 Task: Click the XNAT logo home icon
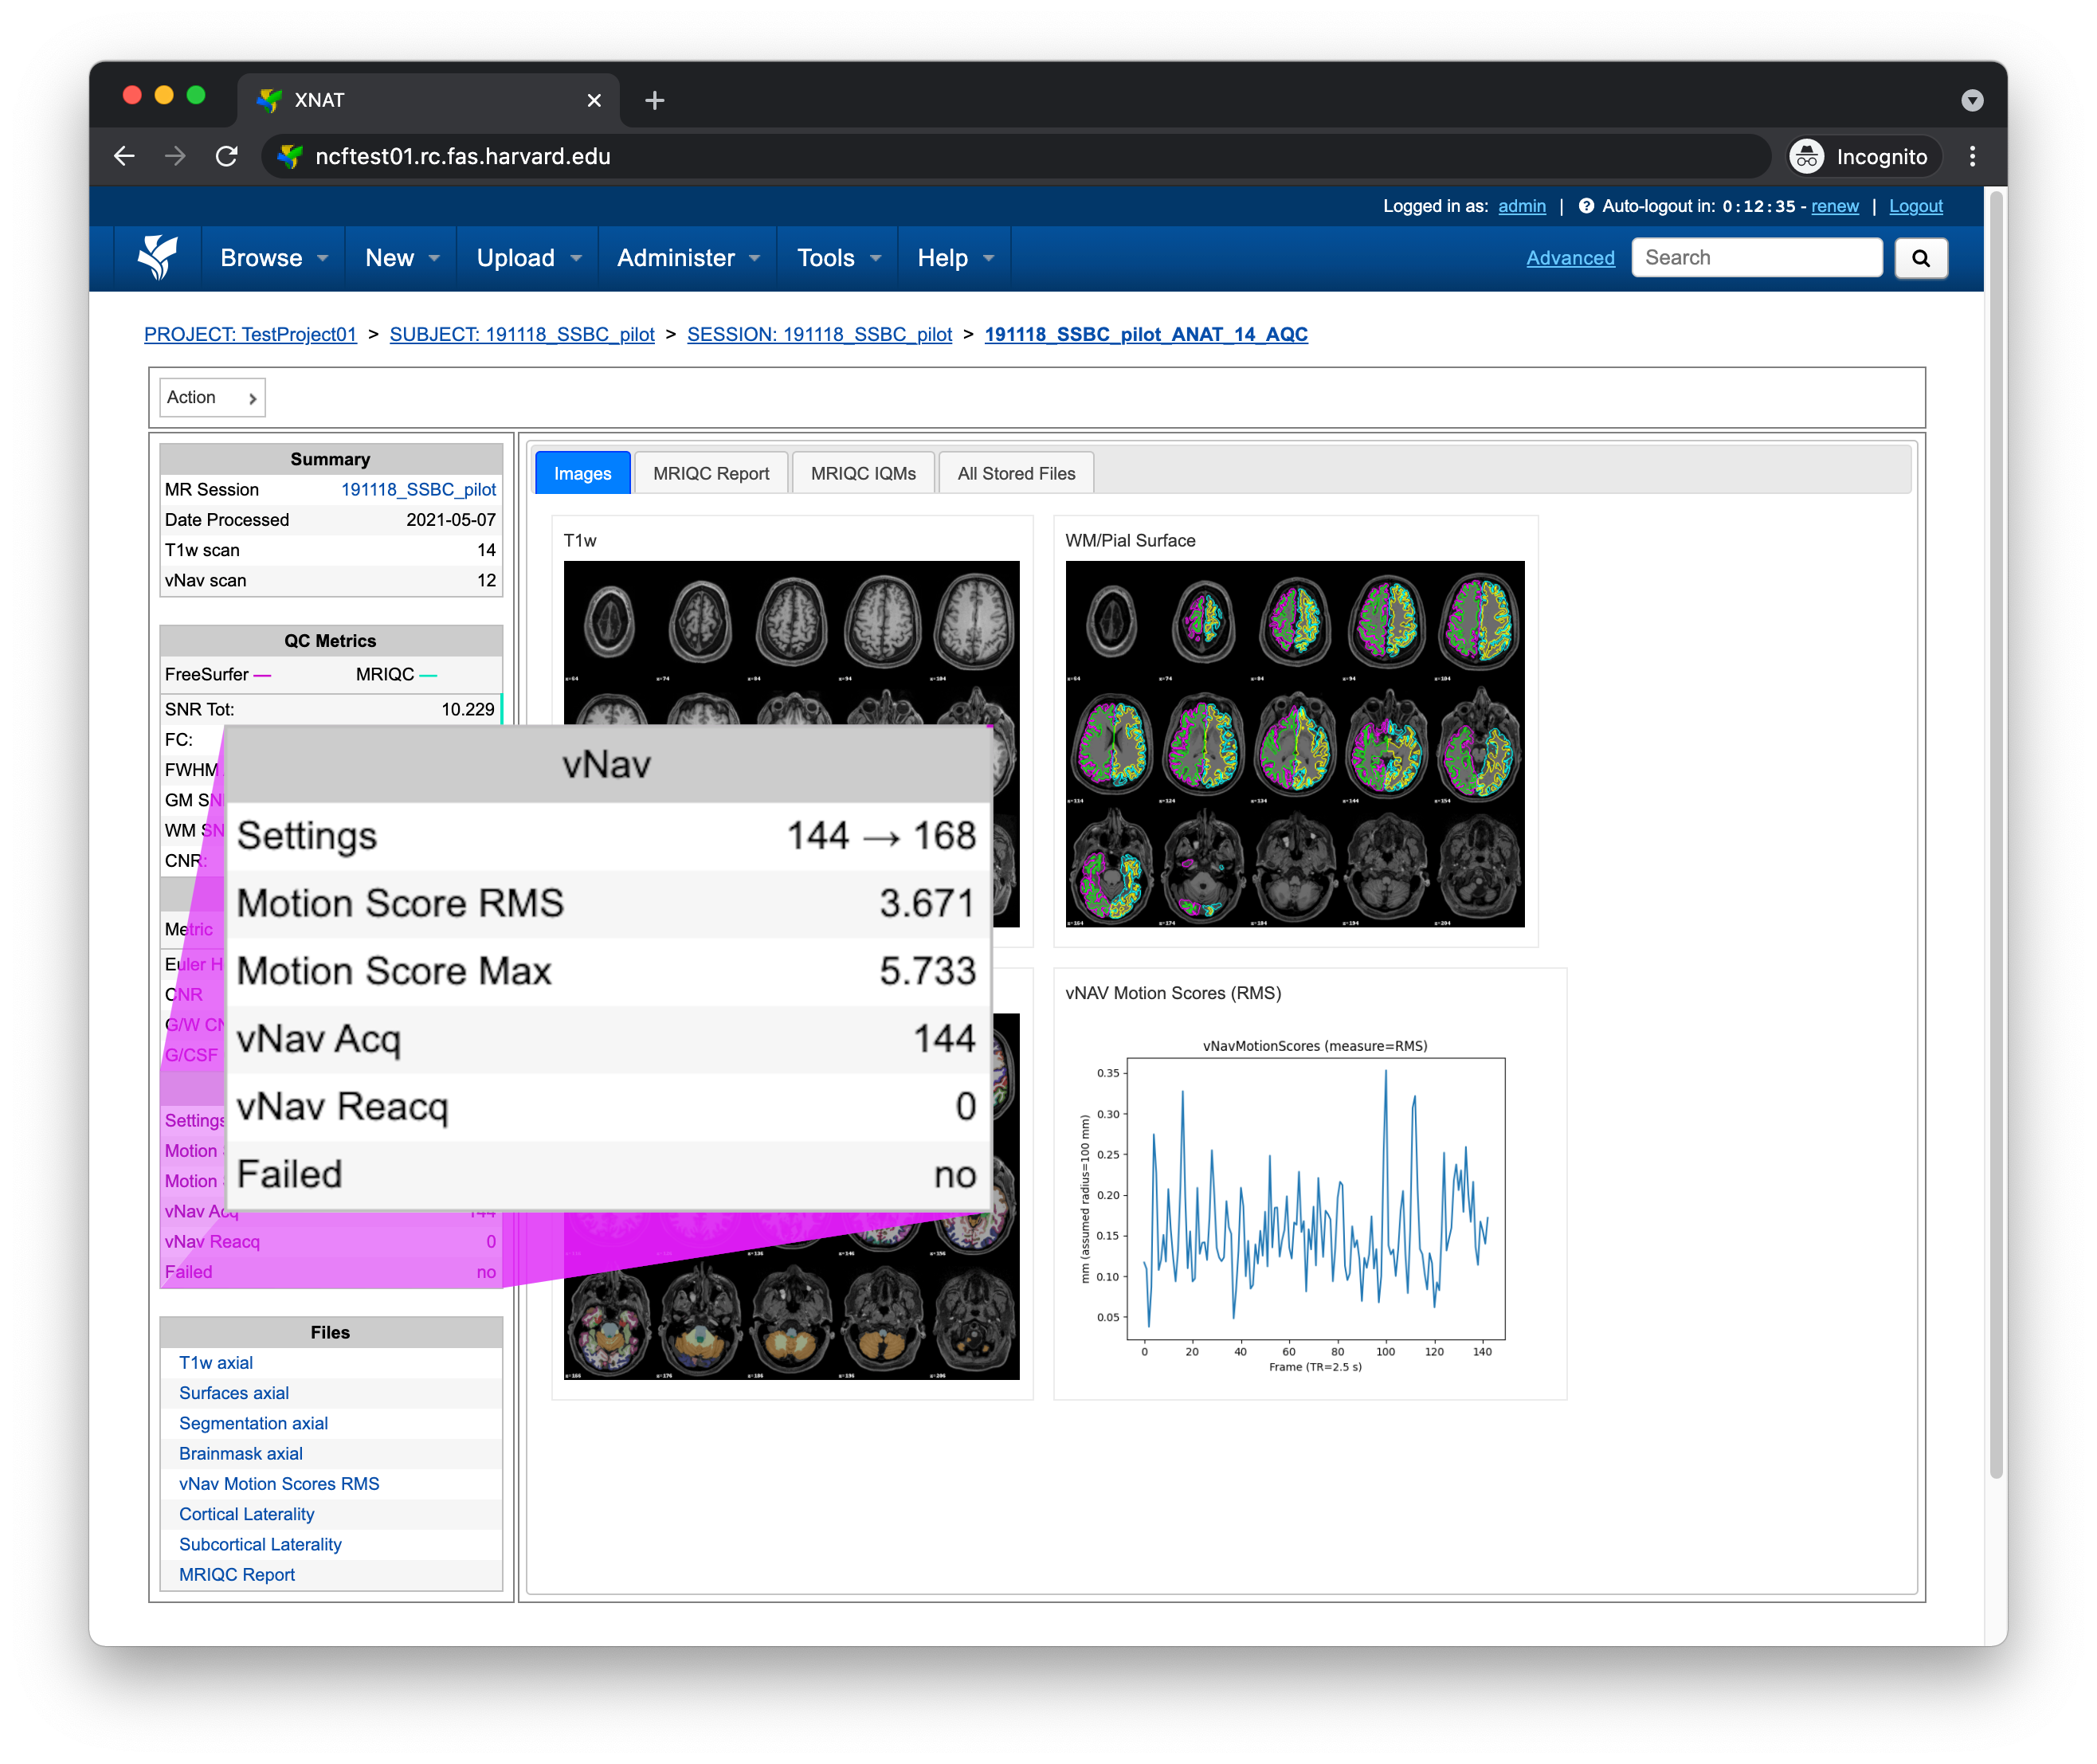click(x=157, y=257)
